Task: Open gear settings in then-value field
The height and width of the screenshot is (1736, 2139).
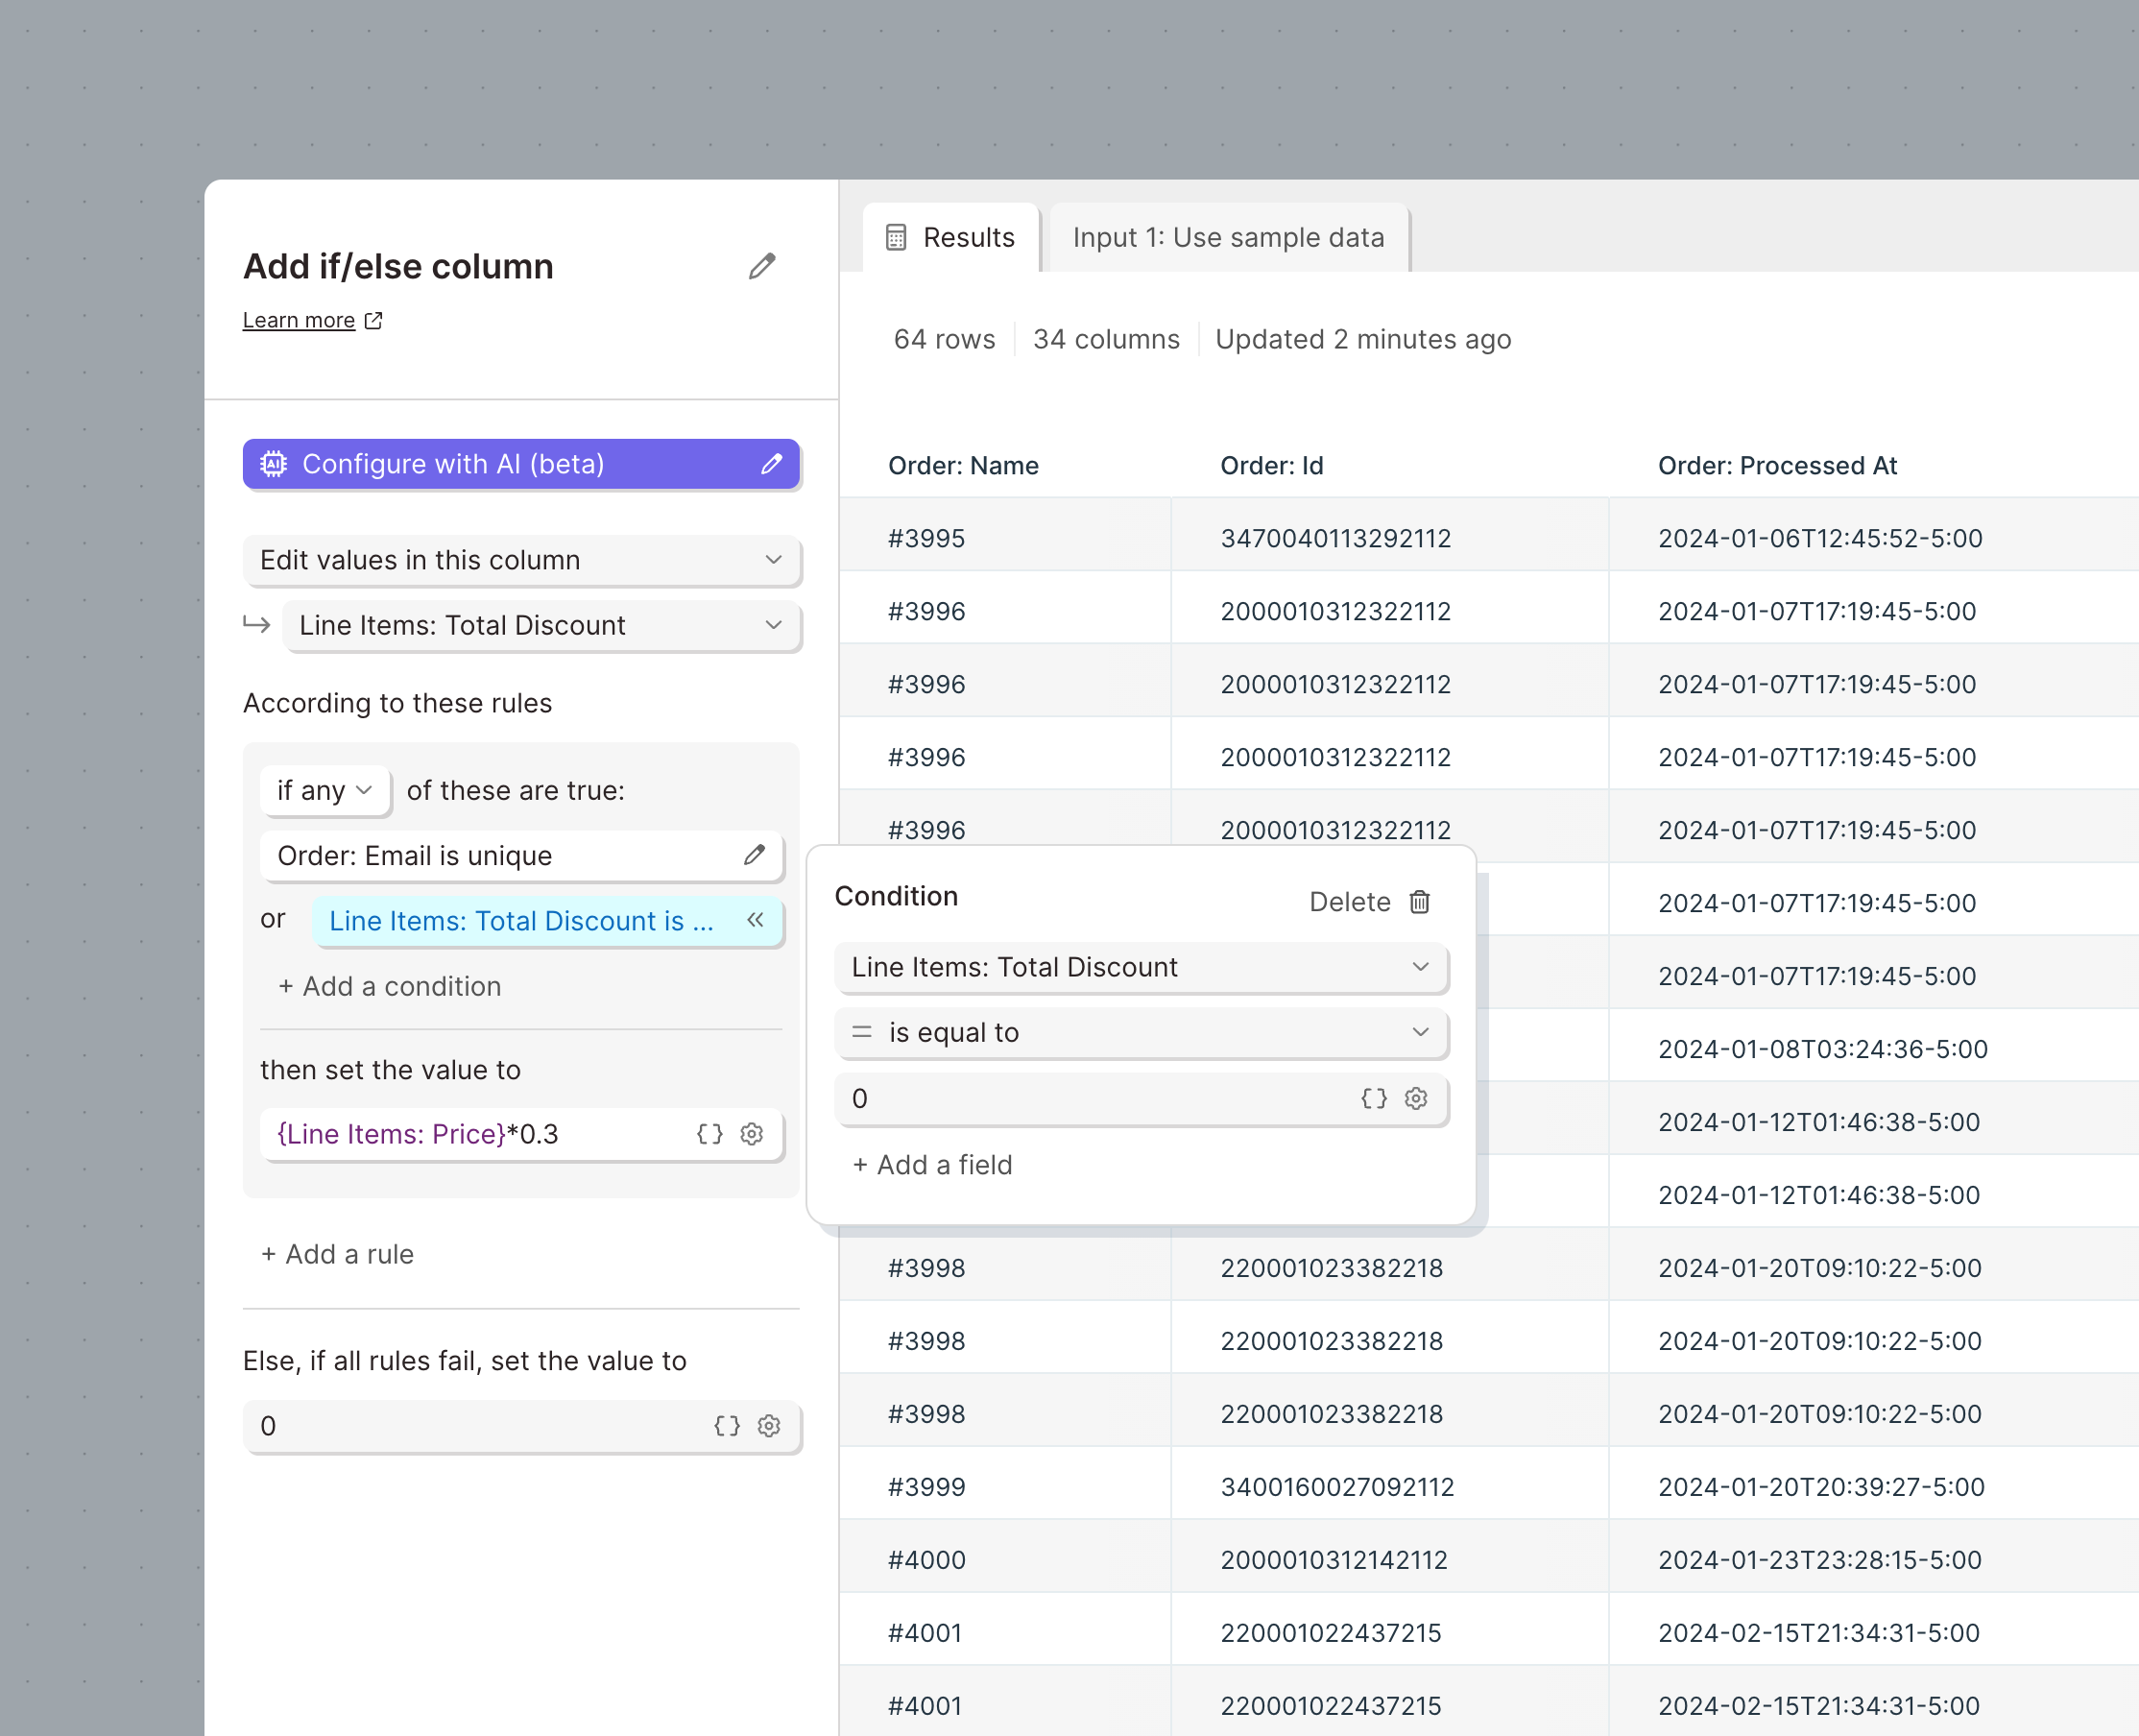Action: coord(752,1134)
